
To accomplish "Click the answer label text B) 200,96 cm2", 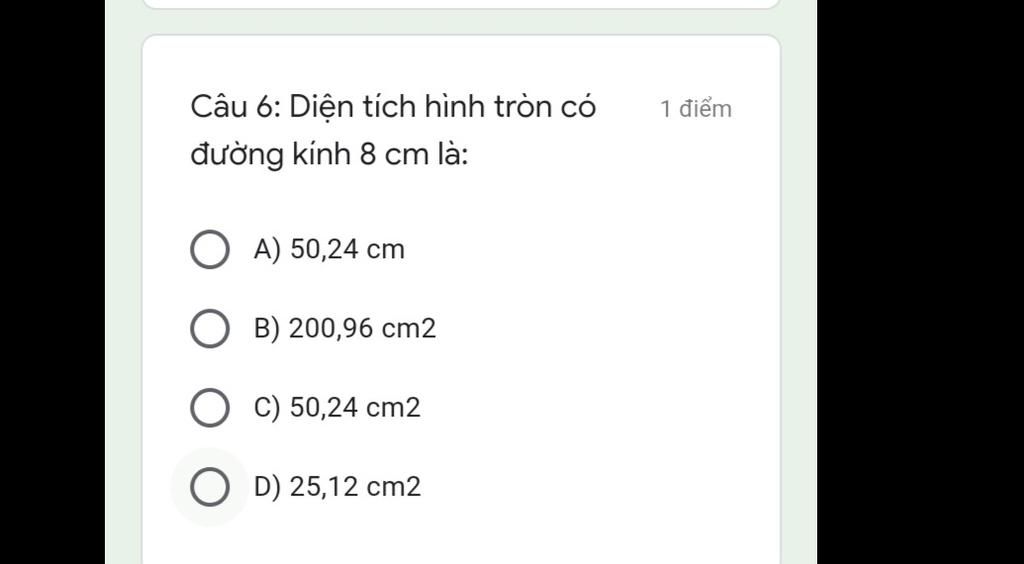I will pyautogui.click(x=345, y=328).
